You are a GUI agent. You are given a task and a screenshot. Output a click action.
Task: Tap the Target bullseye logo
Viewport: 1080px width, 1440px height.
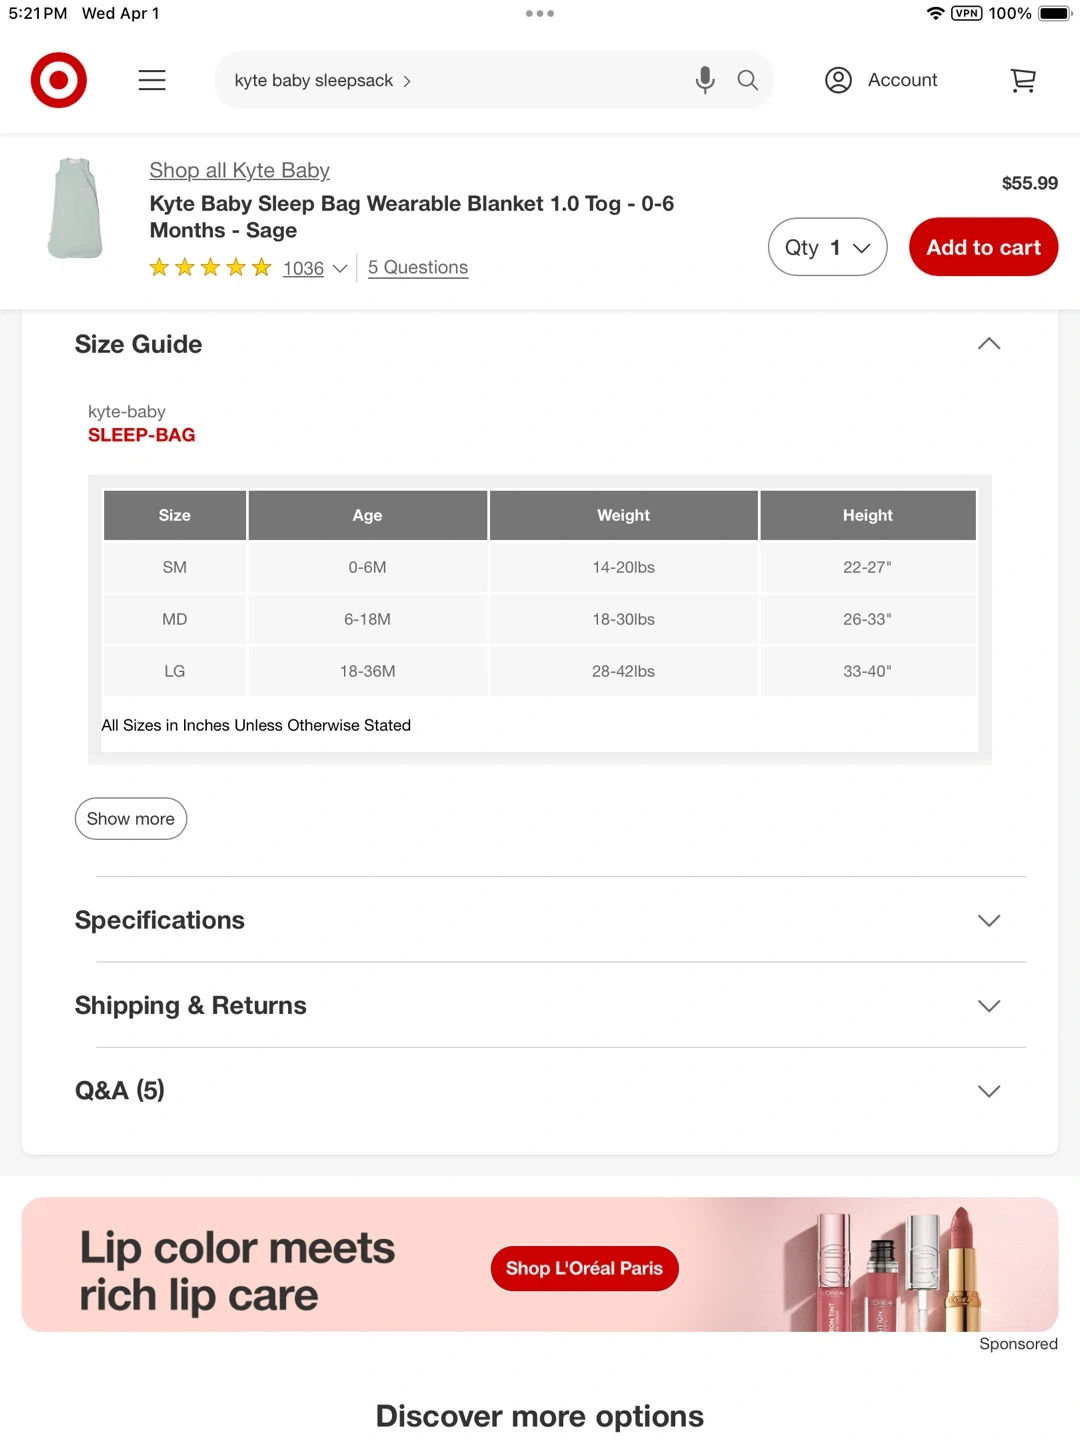click(59, 80)
